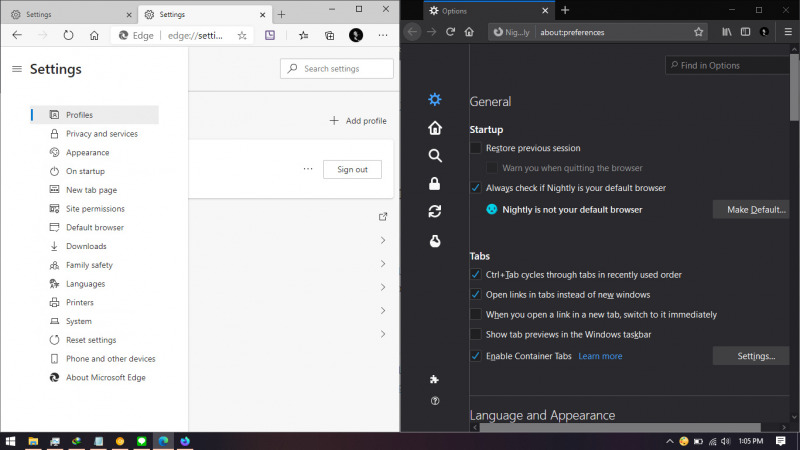This screenshot has width=800, height=450.
Task: Select Reset settings in Edge
Action: (x=94, y=340)
